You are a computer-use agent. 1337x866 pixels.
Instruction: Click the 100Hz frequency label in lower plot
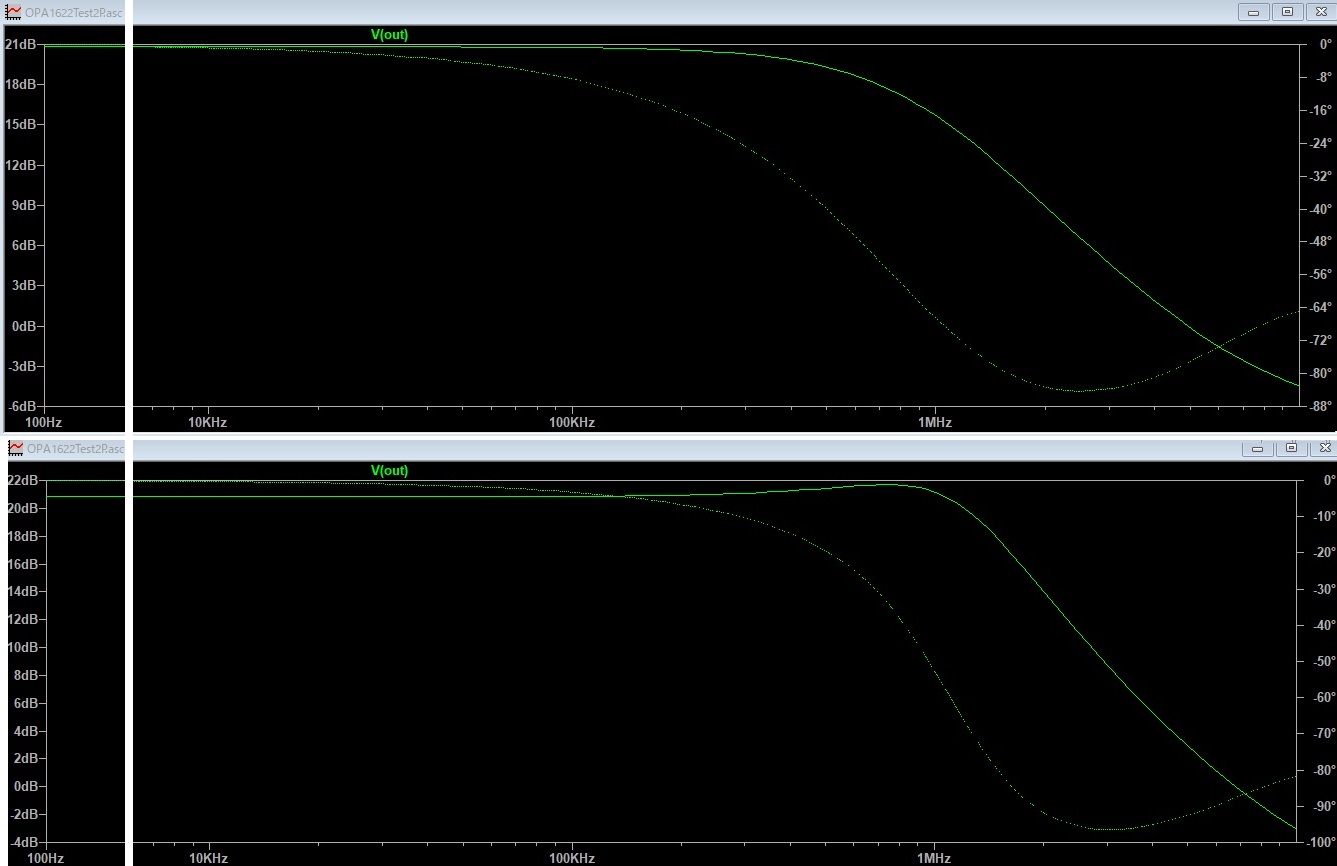tap(45, 858)
